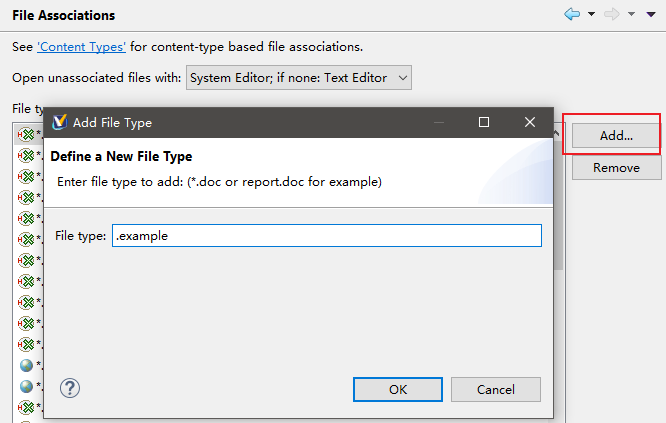The height and width of the screenshot is (423, 666).
Task: Minimize the Add File Type dialog
Action: (x=438, y=122)
